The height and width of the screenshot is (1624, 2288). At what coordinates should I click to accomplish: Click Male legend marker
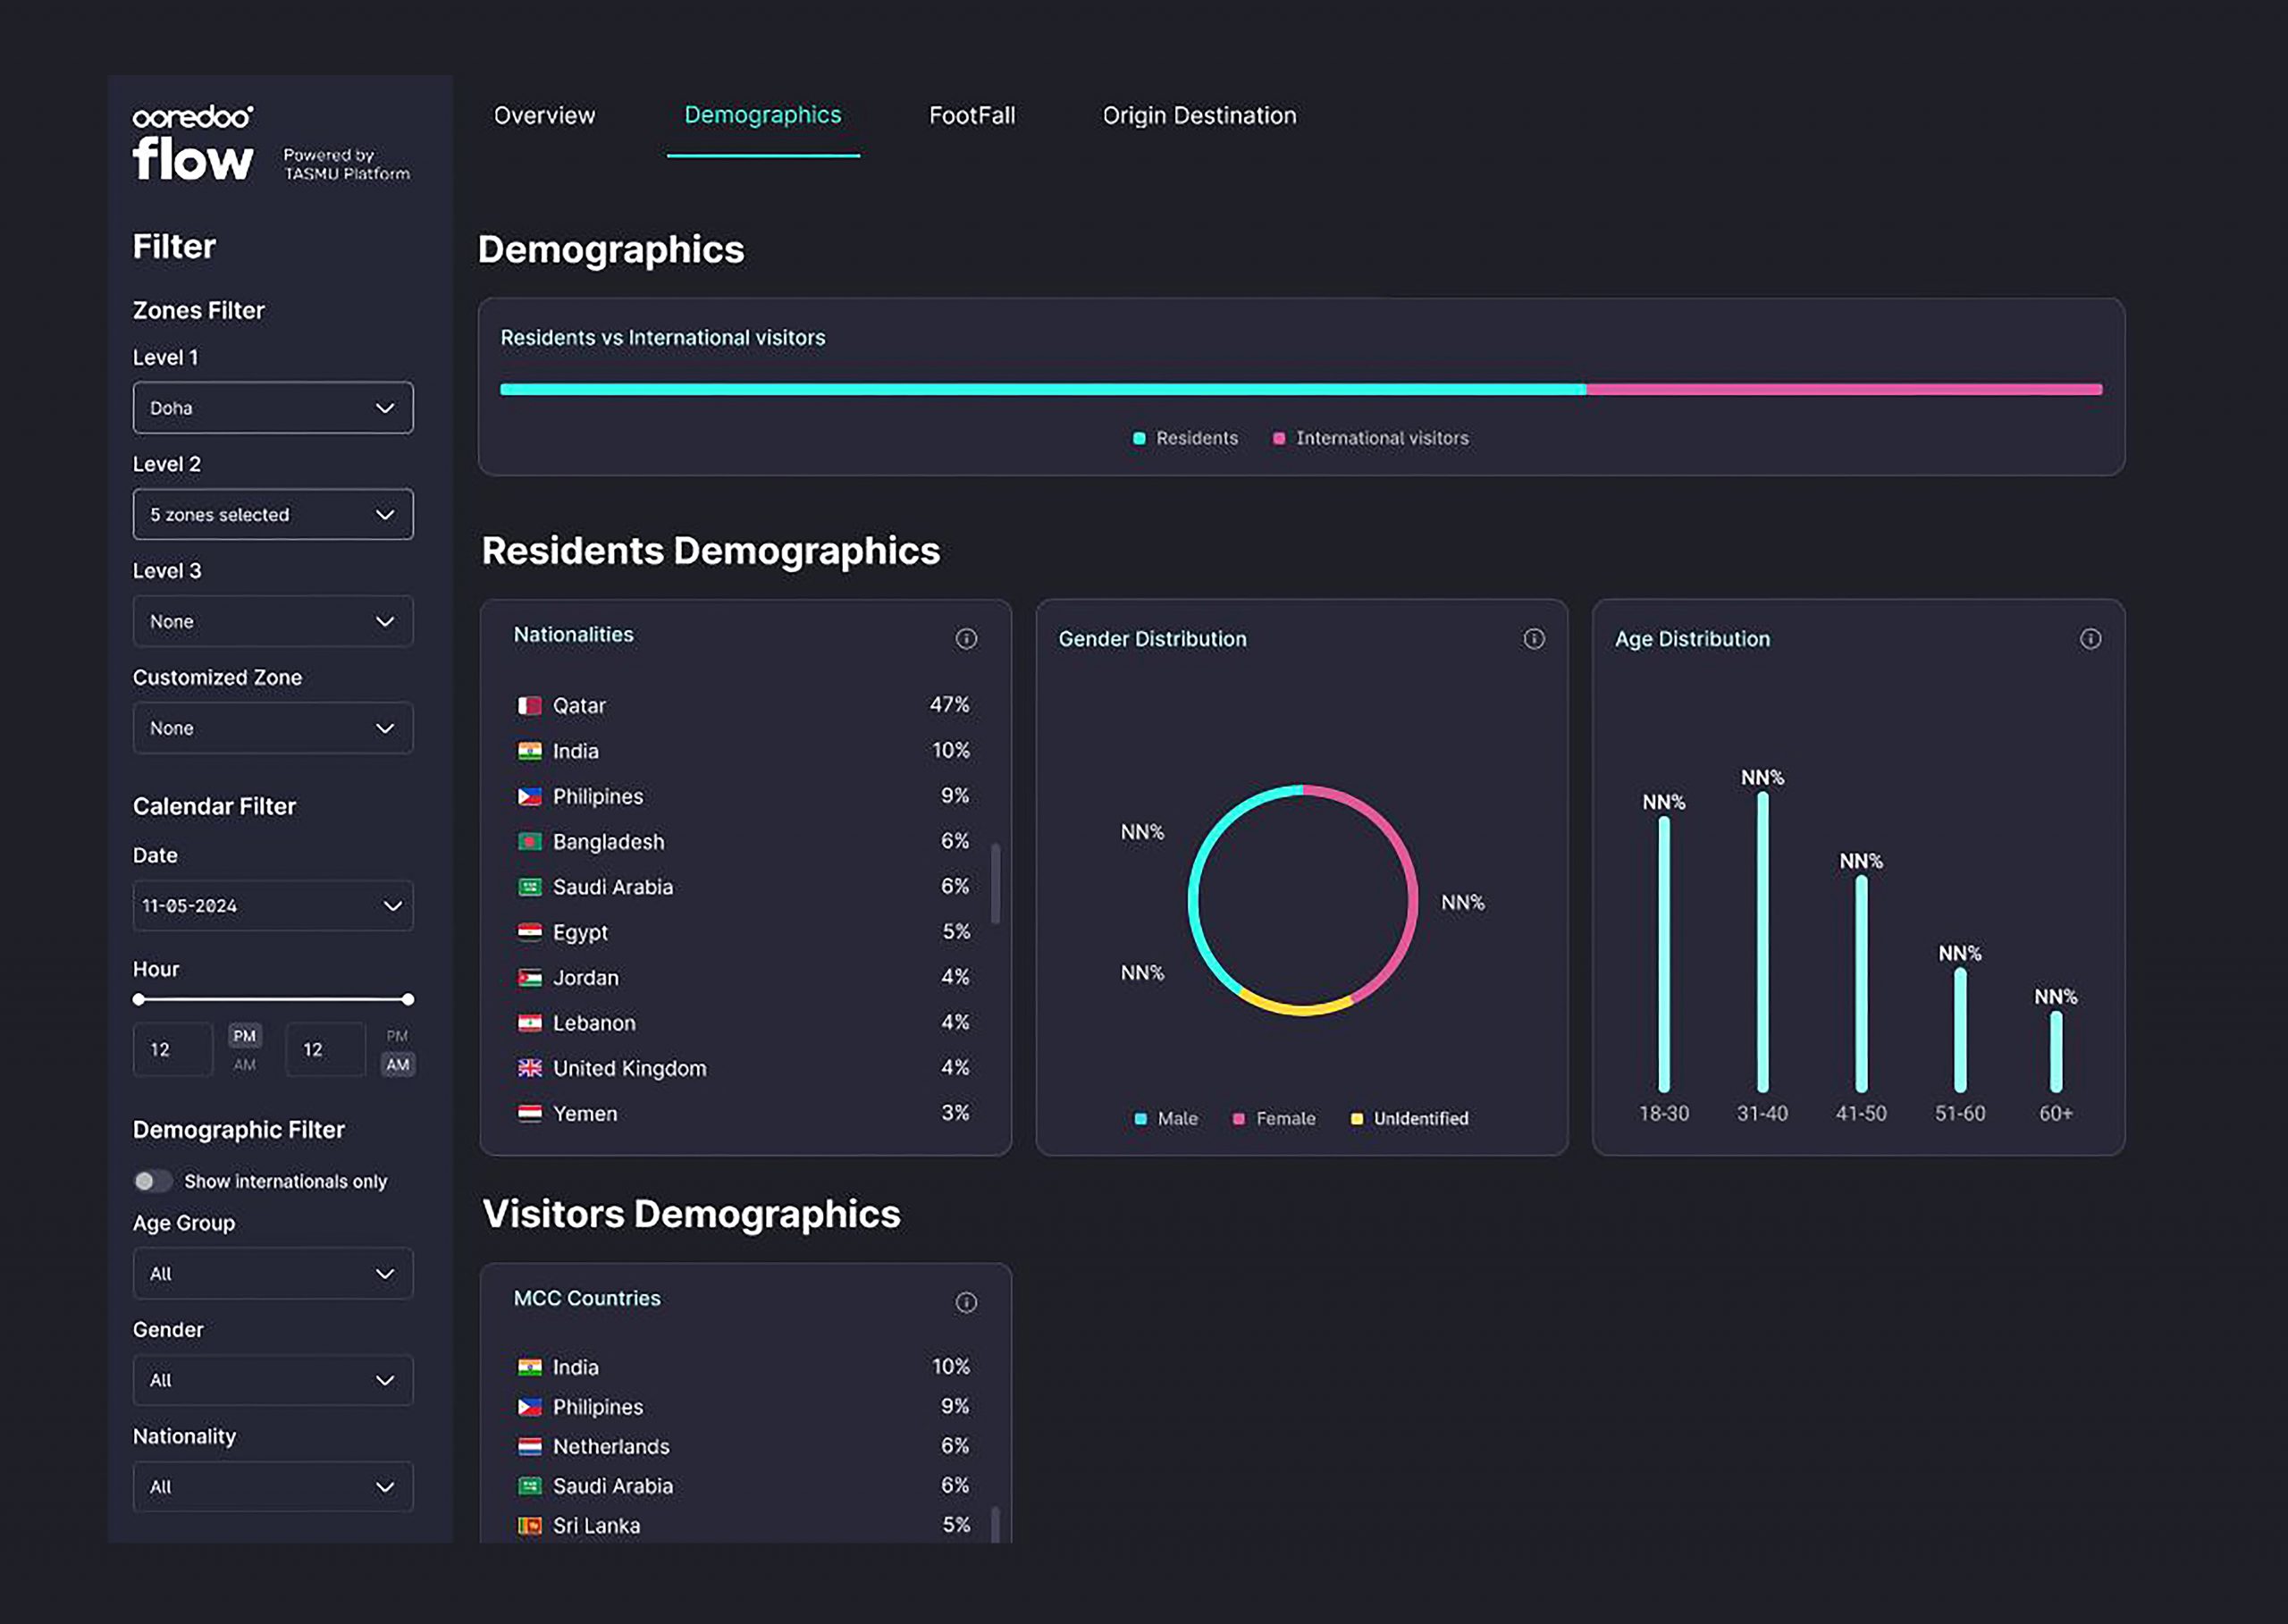click(1141, 1119)
